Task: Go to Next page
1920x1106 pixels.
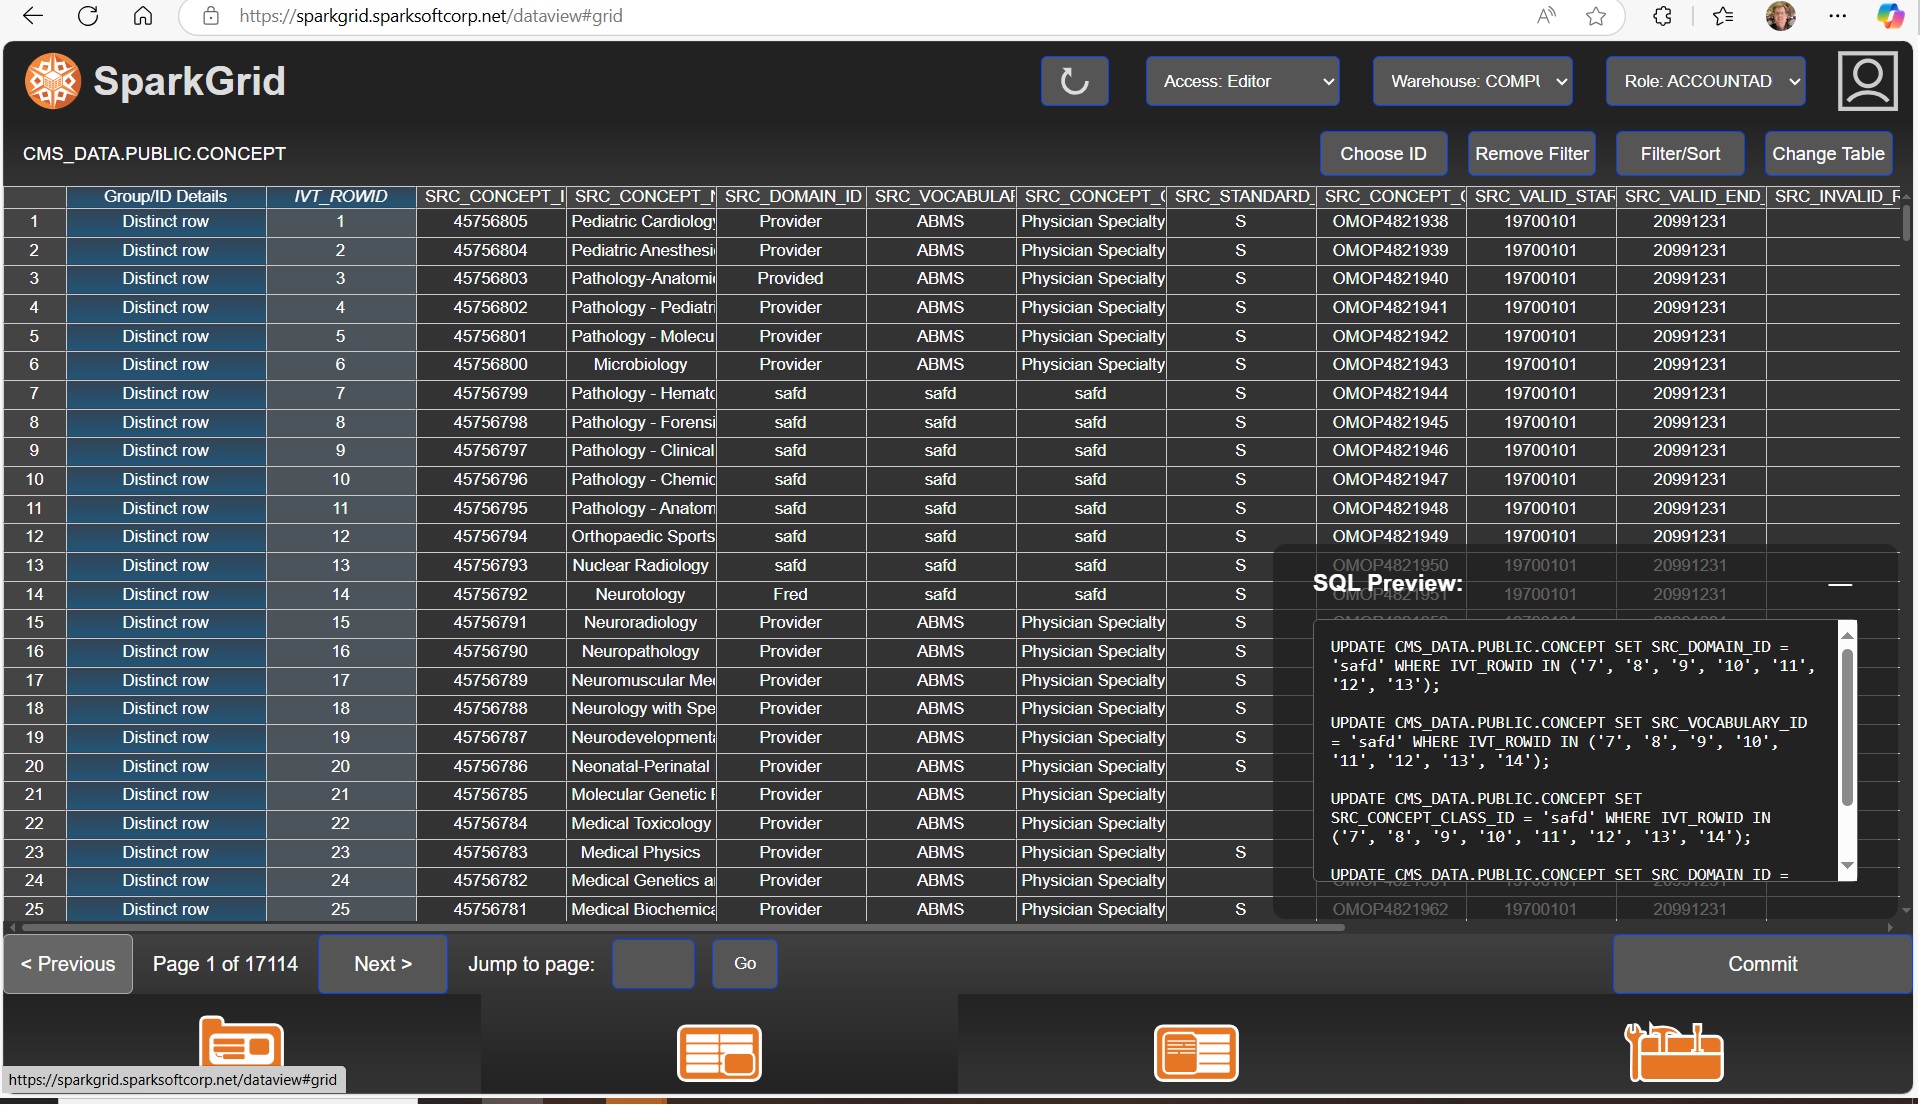Action: (382, 964)
